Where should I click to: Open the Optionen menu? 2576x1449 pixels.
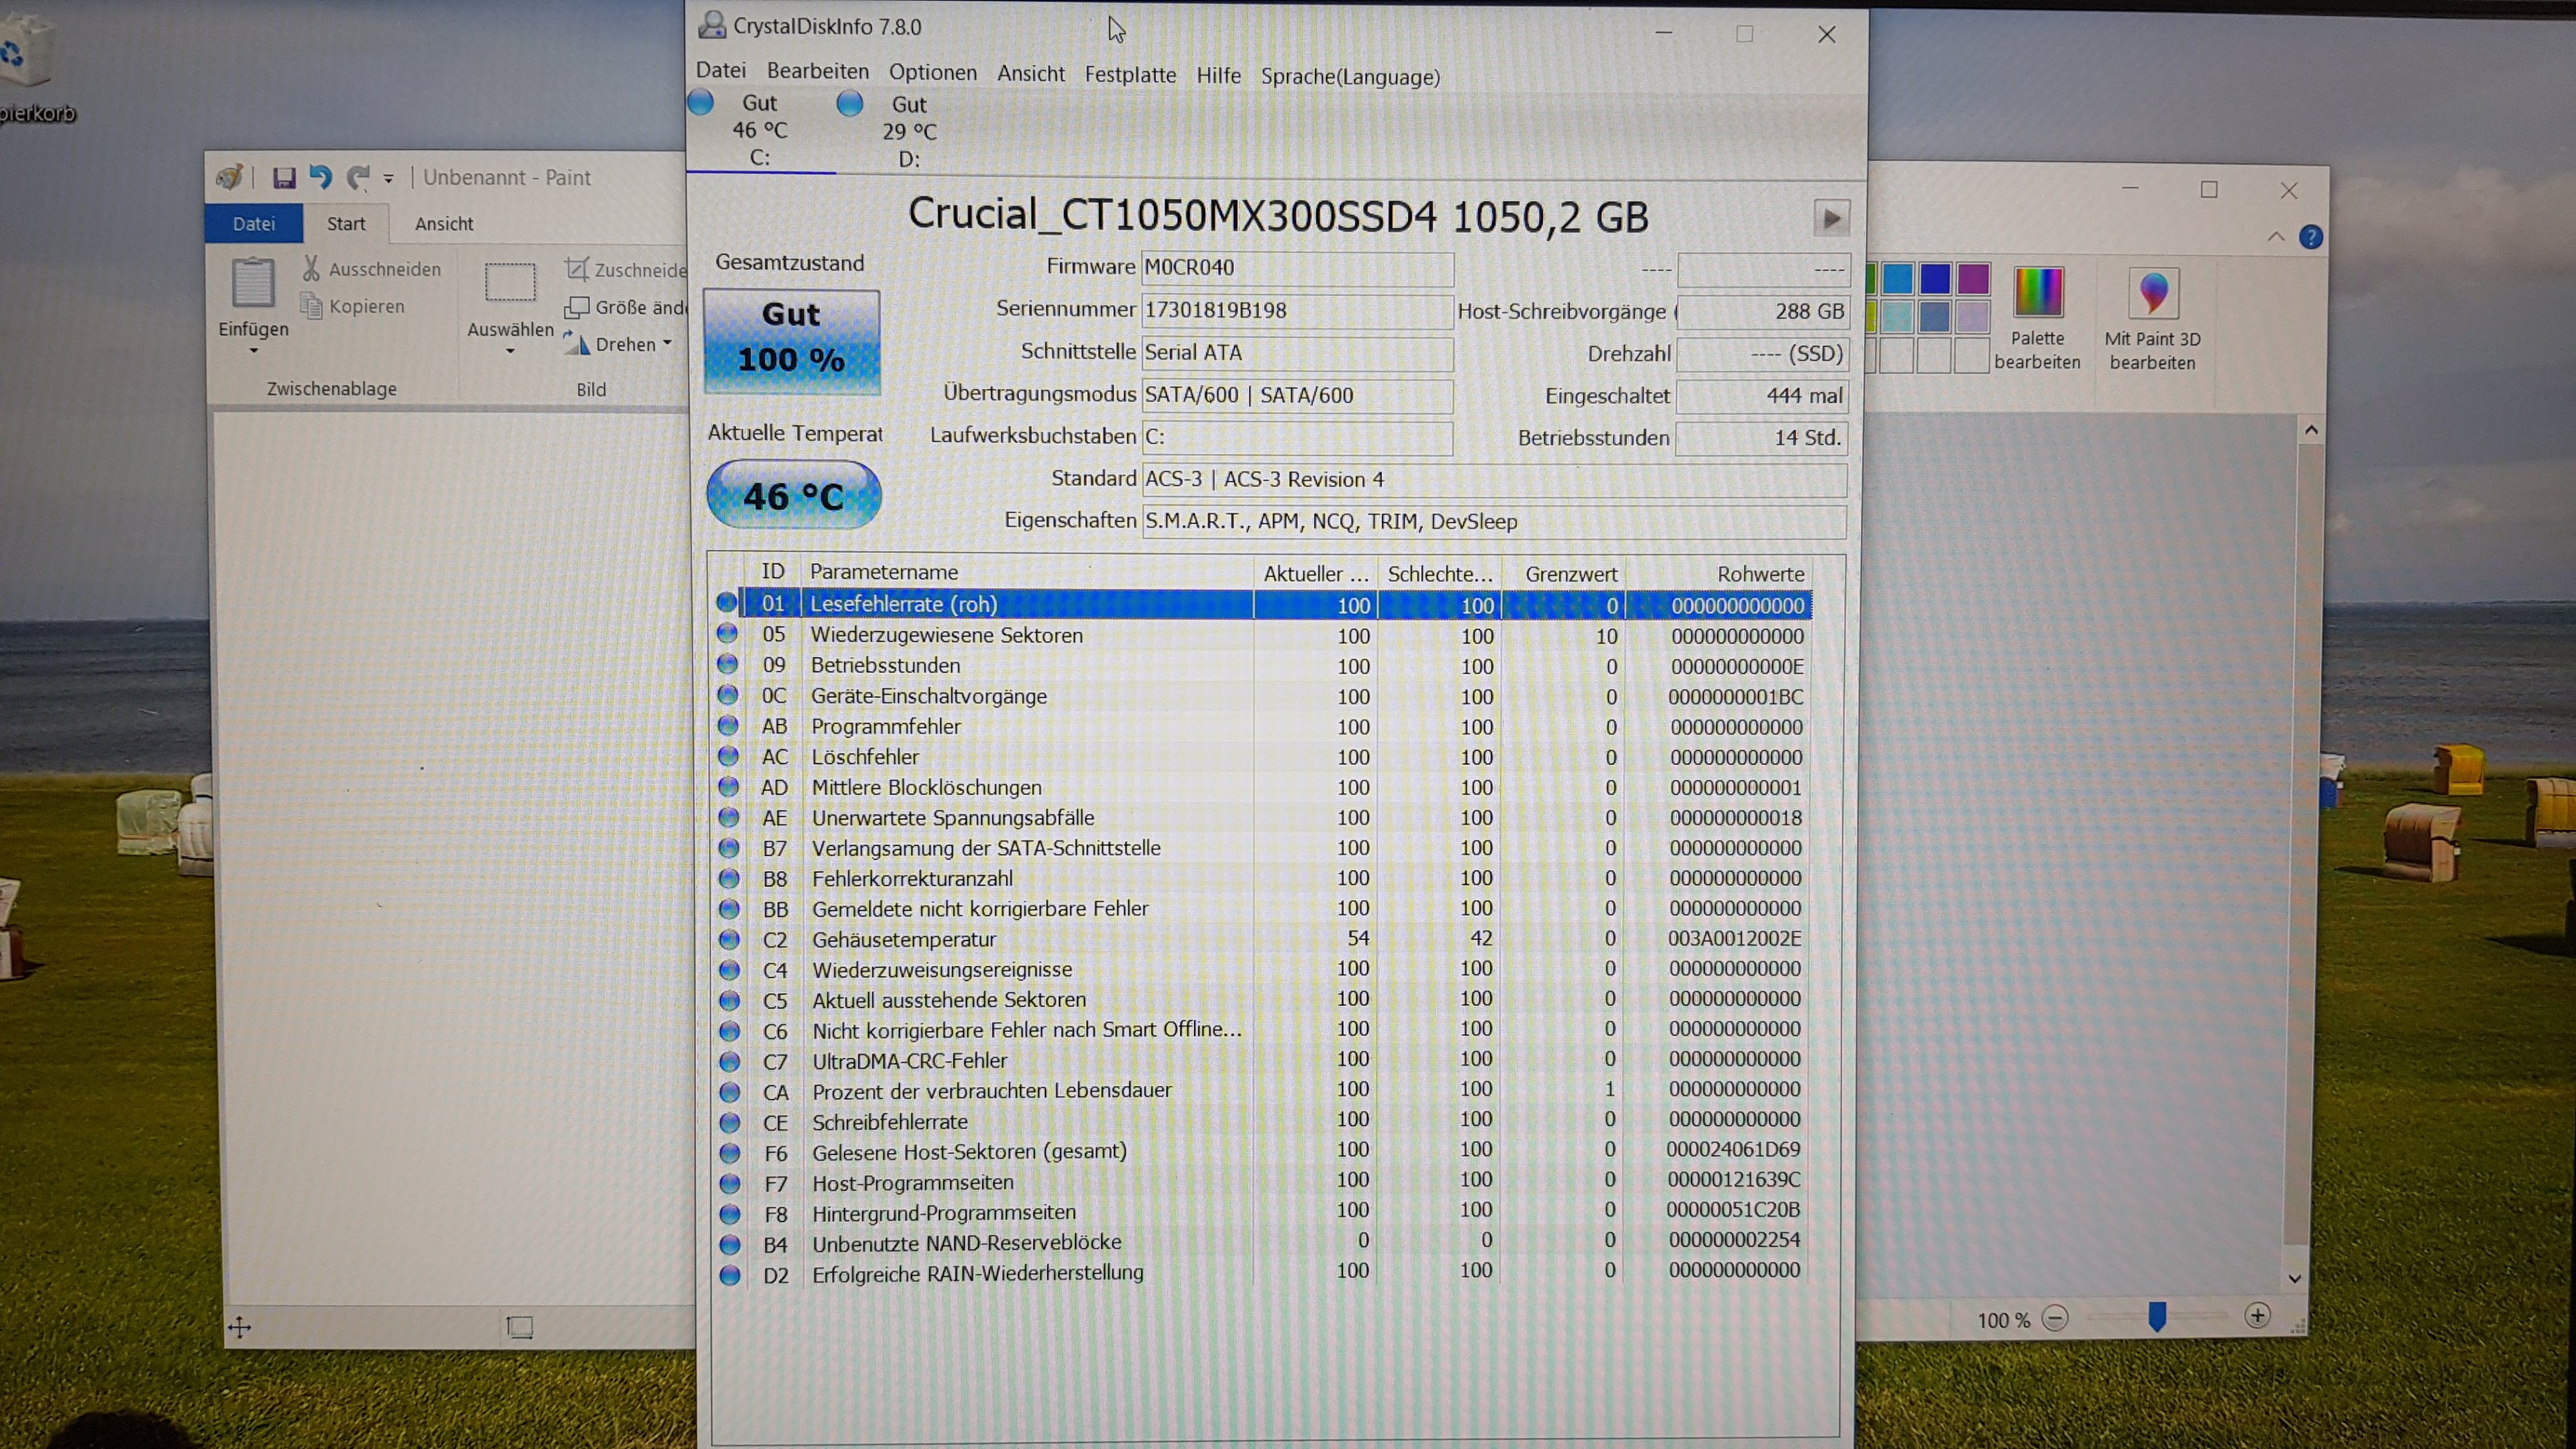pos(933,72)
